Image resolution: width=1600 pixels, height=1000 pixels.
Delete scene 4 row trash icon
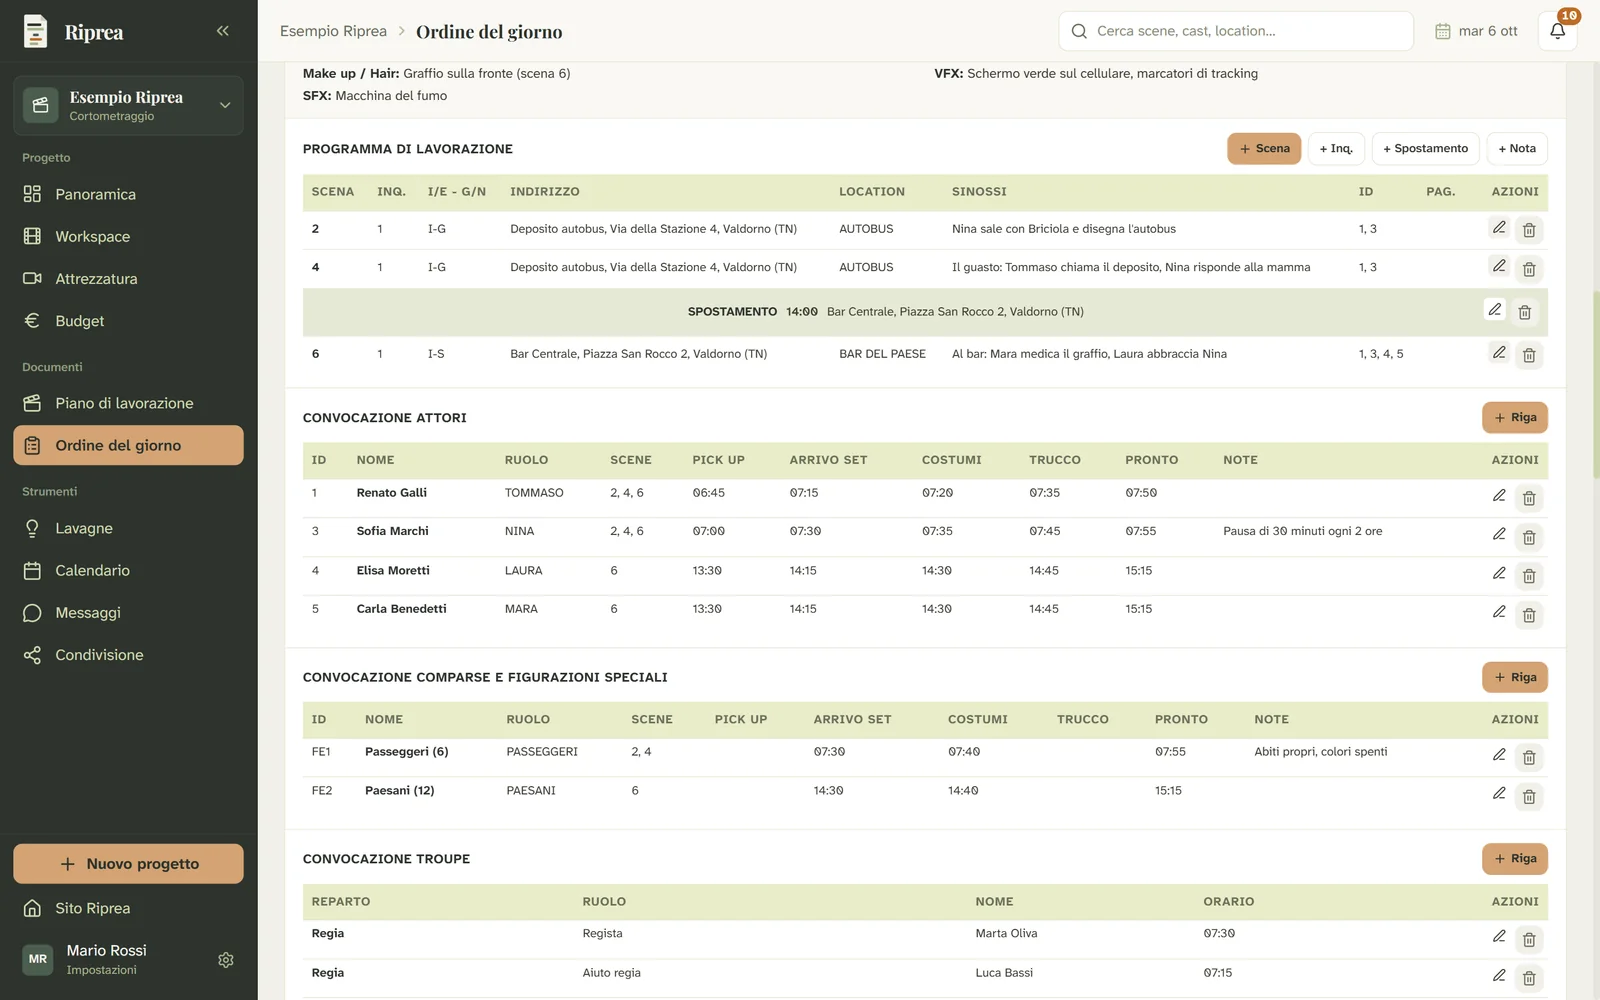pyautogui.click(x=1529, y=269)
